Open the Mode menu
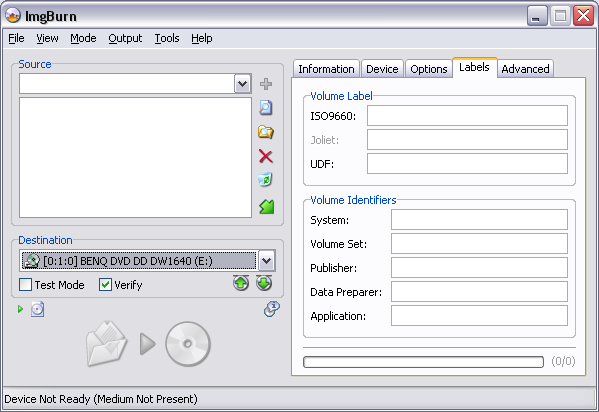 click(x=83, y=38)
